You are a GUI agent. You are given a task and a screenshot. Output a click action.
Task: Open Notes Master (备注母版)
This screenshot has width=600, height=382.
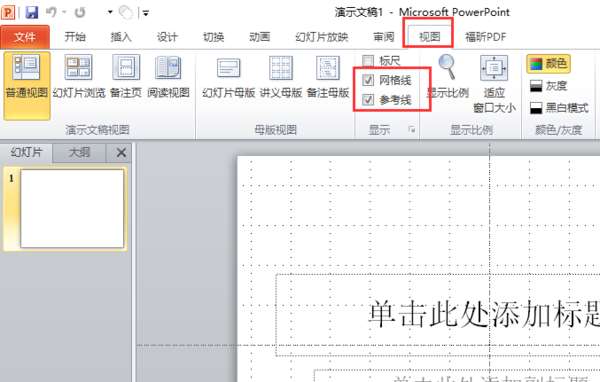[328, 77]
